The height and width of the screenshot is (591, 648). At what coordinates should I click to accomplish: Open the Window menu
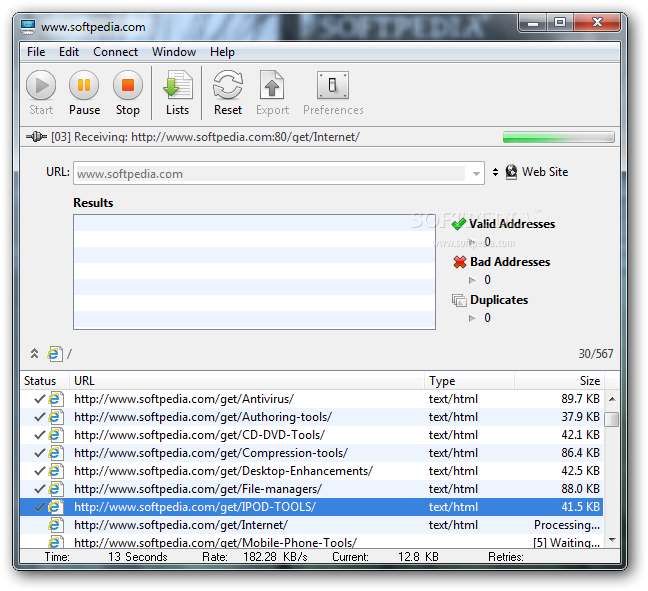pos(174,52)
